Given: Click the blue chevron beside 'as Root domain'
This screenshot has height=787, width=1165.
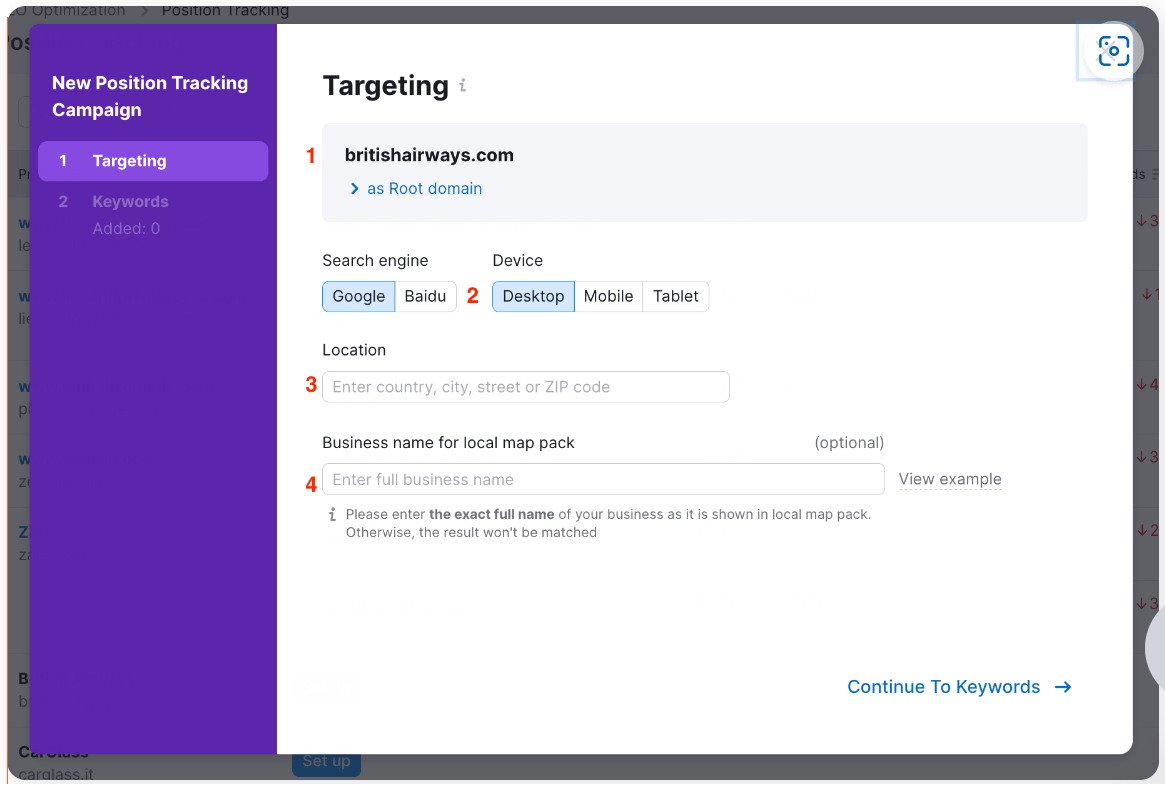Looking at the screenshot, I should pyautogui.click(x=354, y=188).
